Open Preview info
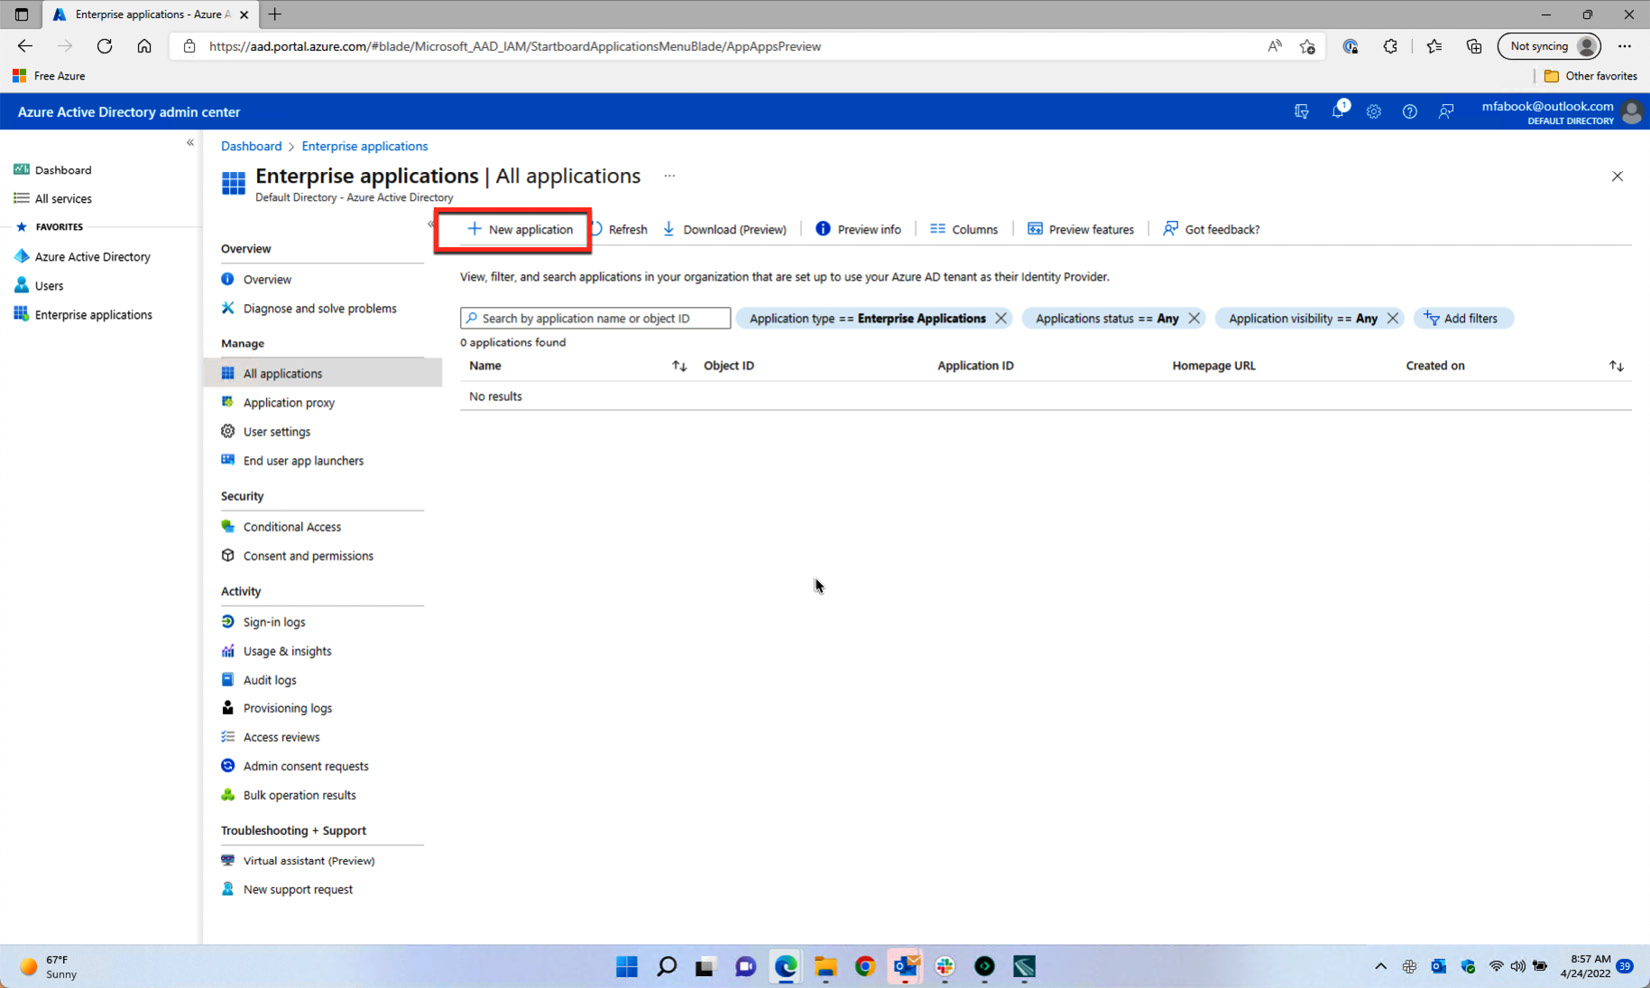The width and height of the screenshot is (1650, 988). point(858,229)
